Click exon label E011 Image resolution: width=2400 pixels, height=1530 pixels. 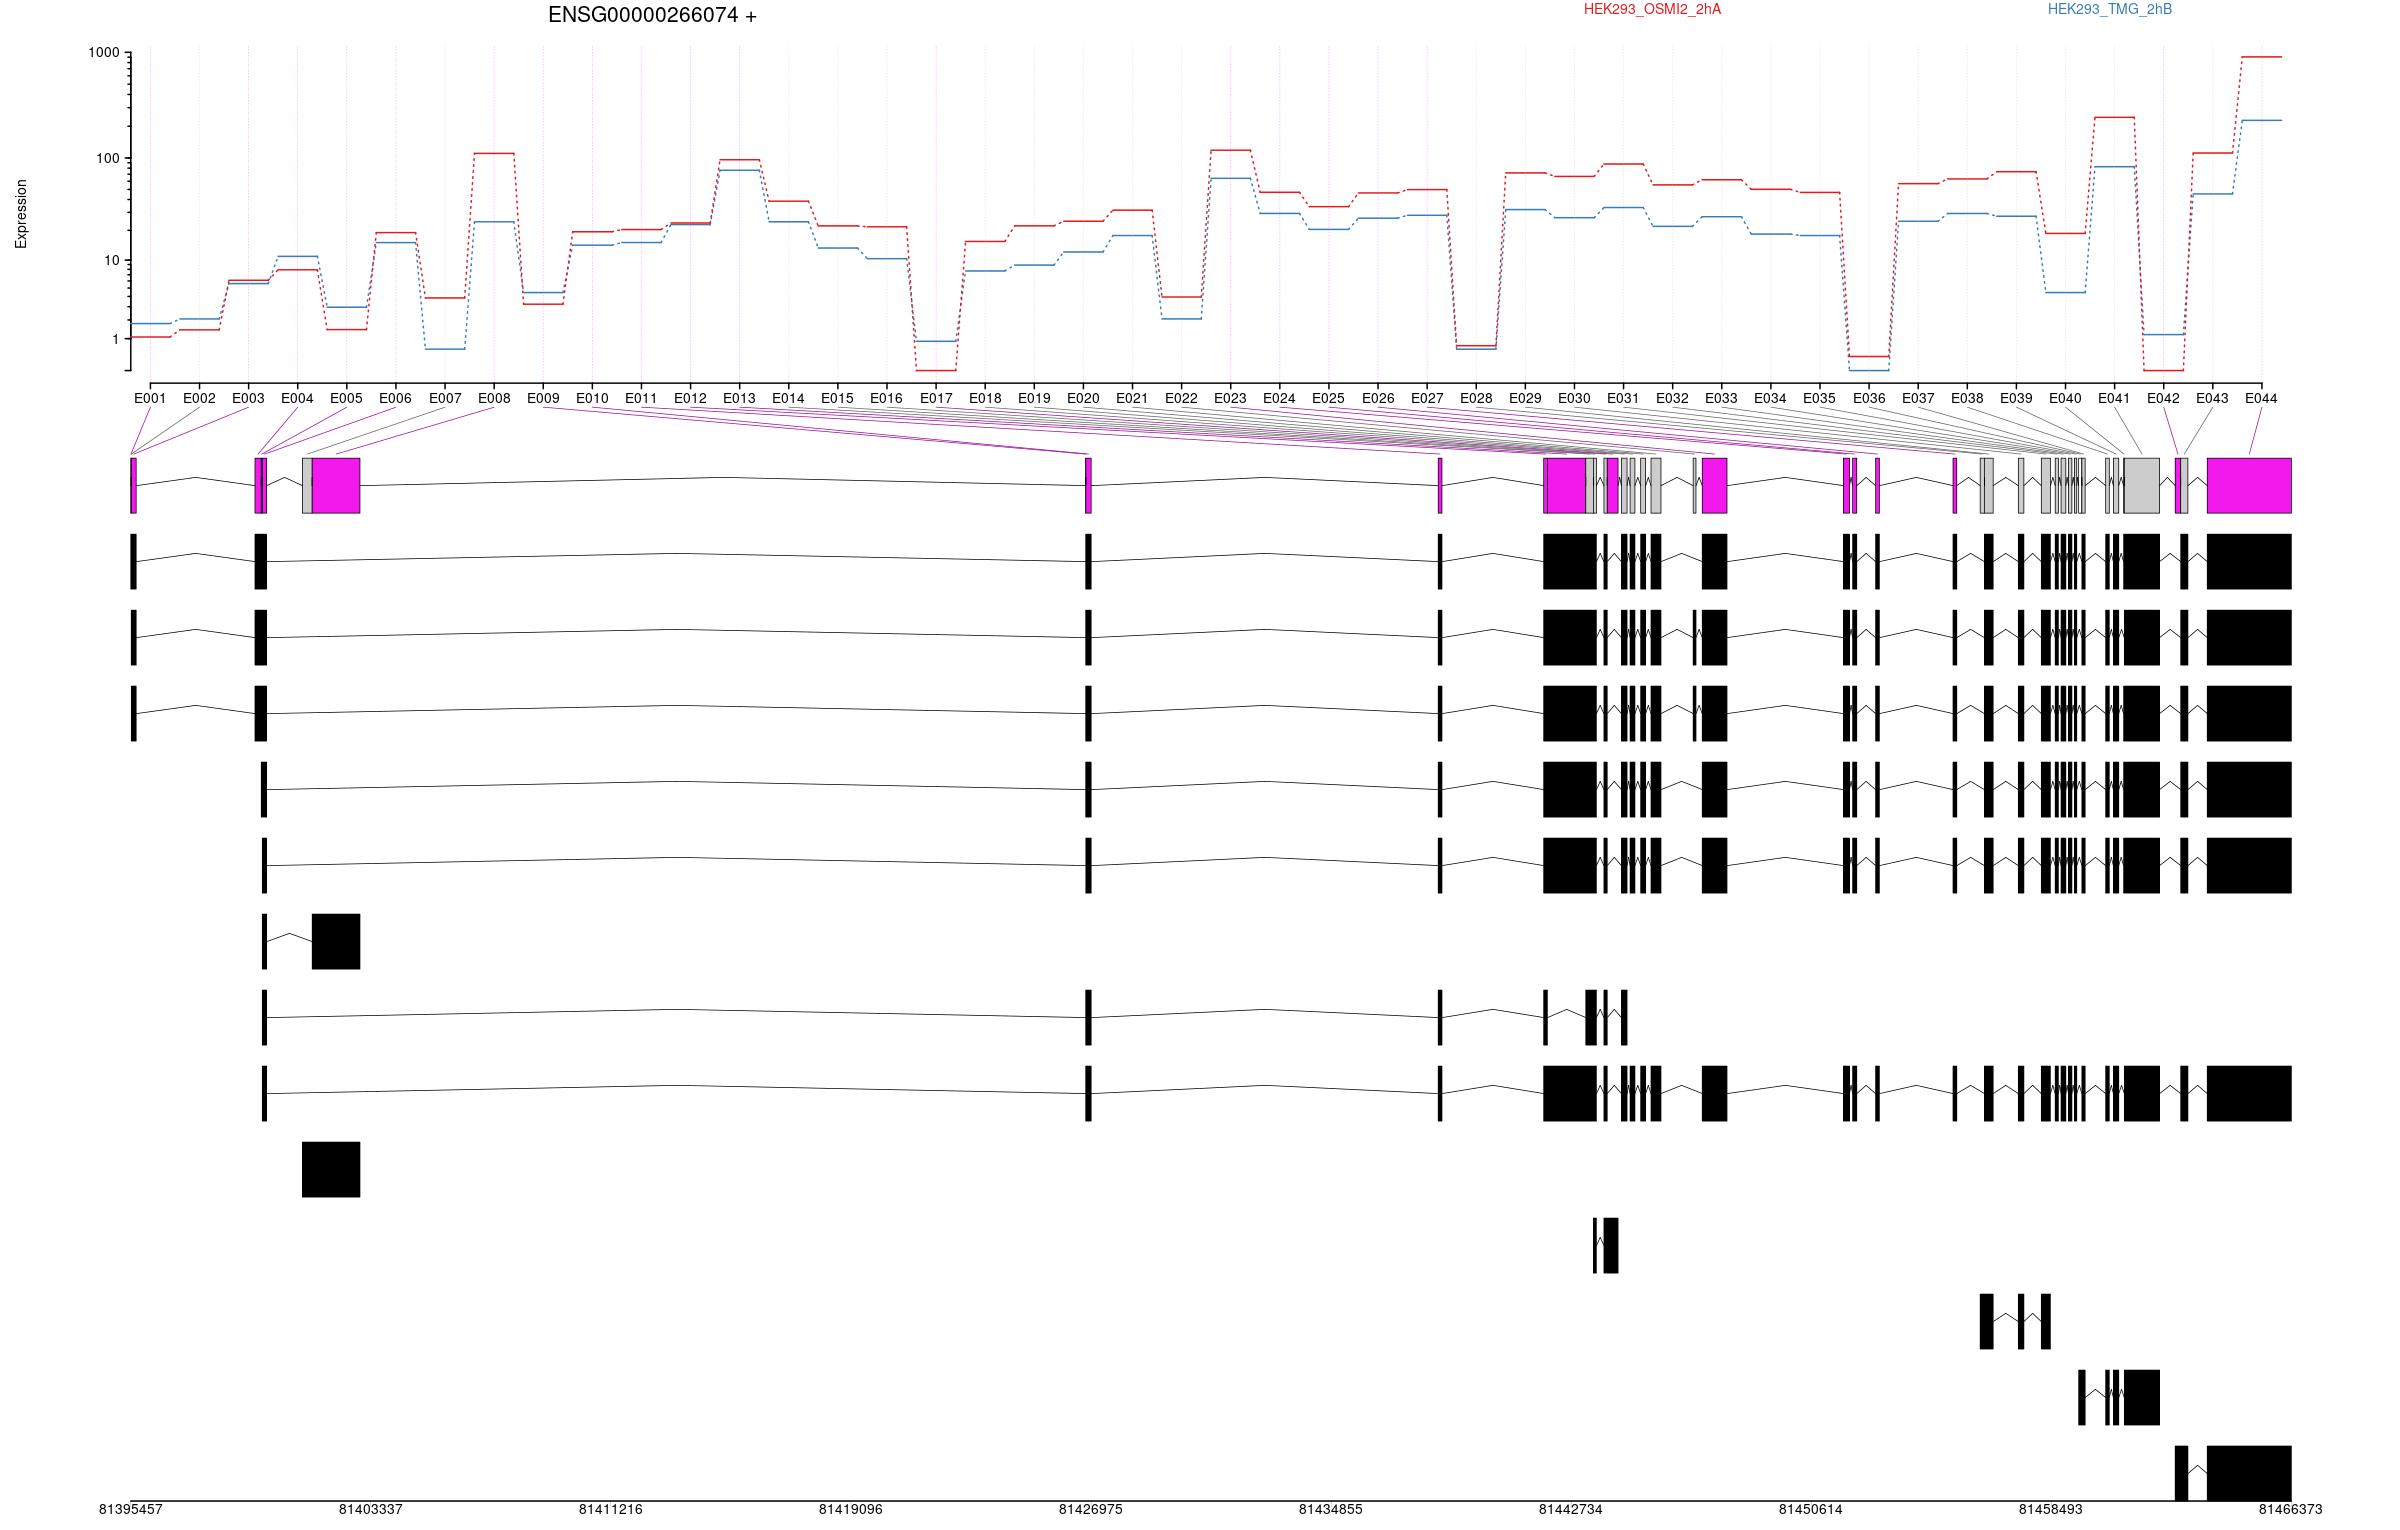click(x=641, y=398)
